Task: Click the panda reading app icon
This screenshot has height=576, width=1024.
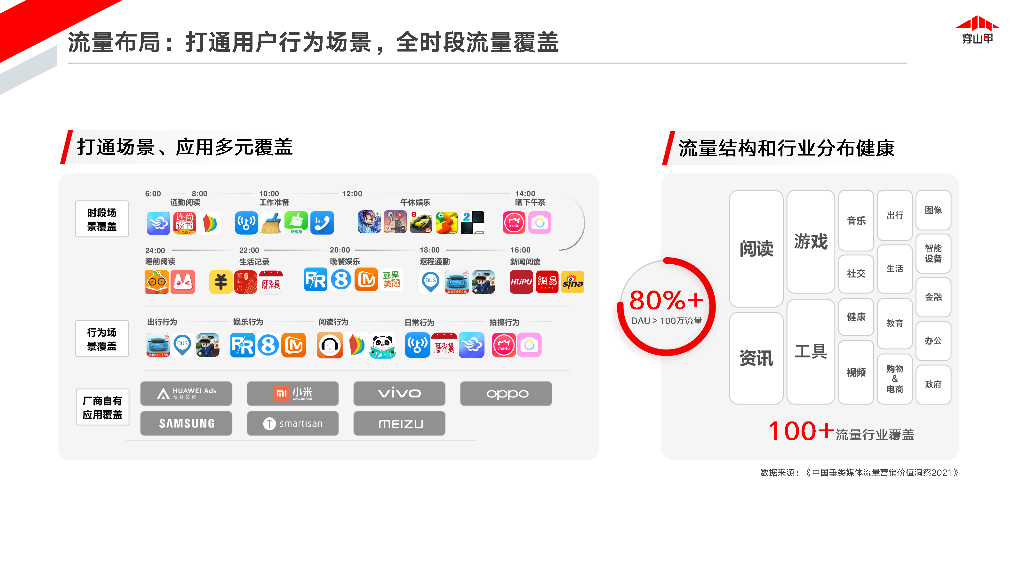Action: [383, 345]
